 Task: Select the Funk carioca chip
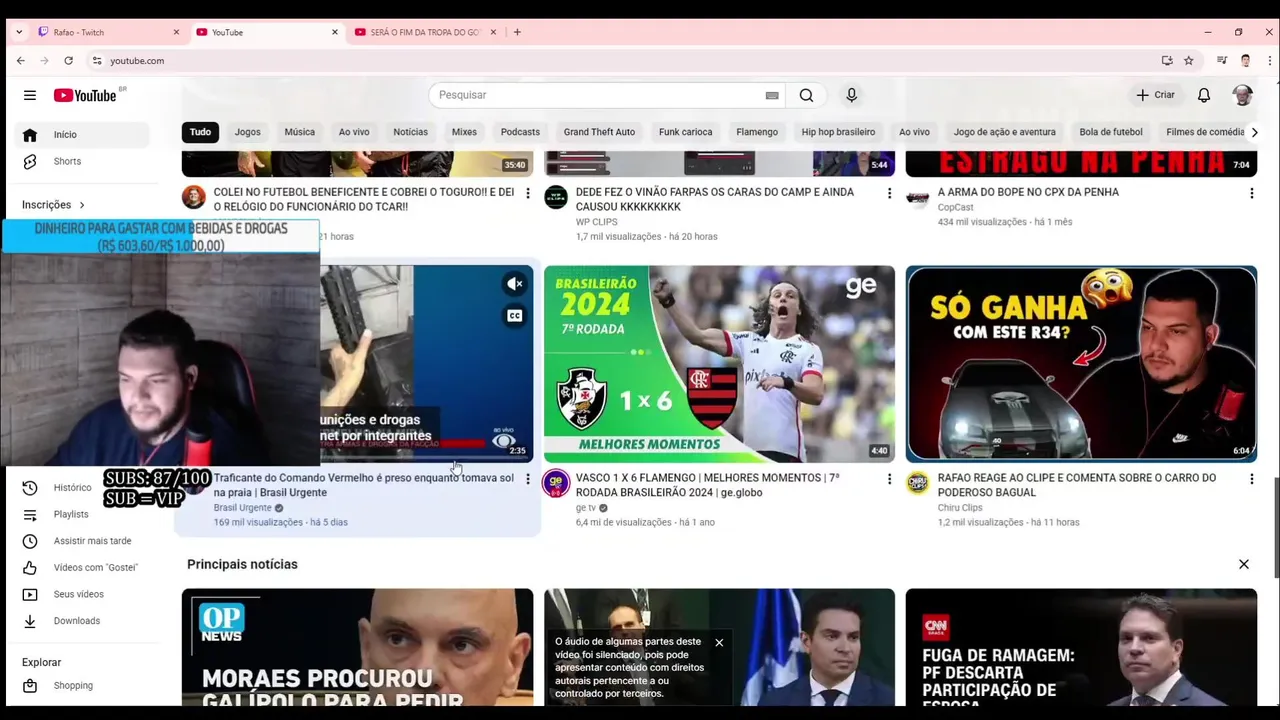point(685,132)
